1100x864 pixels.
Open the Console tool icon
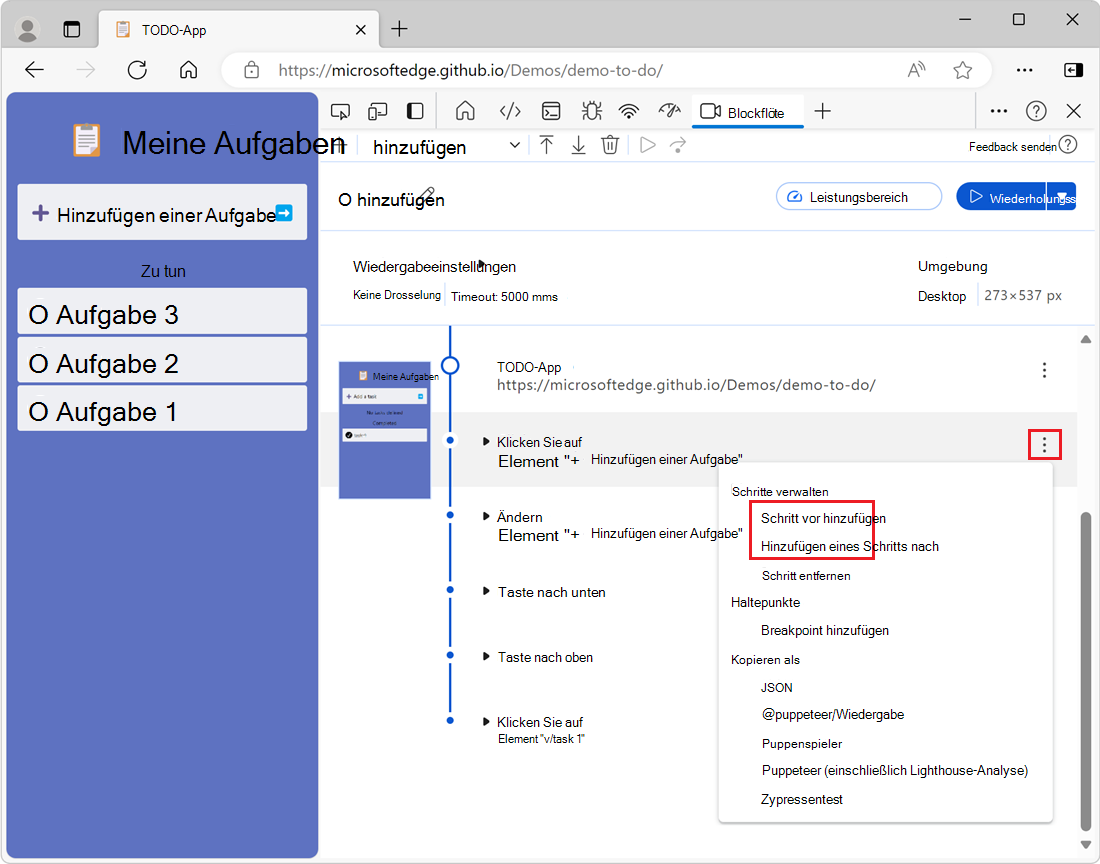coord(551,111)
